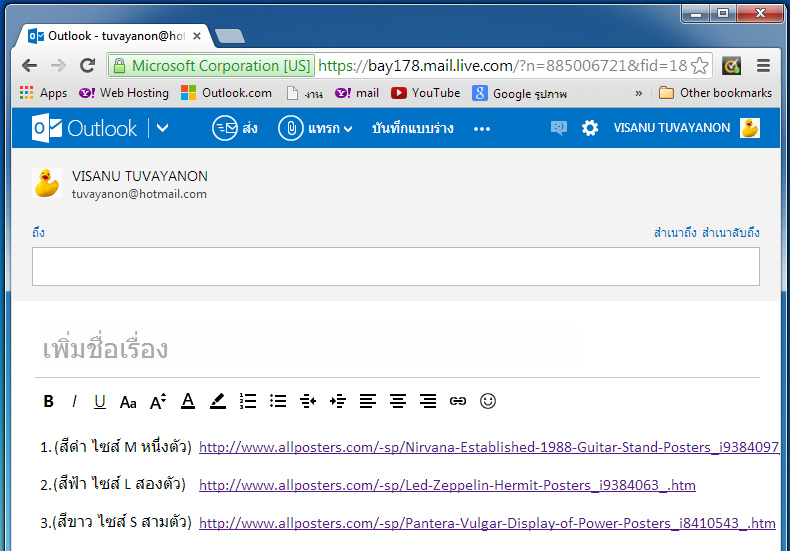Pick the font color tool

pyautogui.click(x=187, y=401)
